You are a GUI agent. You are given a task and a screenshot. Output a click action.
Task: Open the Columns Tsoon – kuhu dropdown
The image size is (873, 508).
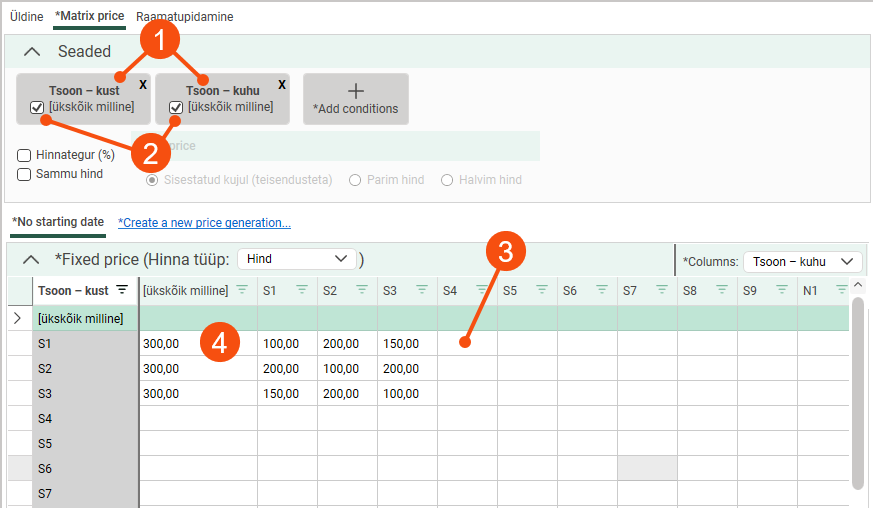pos(802,261)
